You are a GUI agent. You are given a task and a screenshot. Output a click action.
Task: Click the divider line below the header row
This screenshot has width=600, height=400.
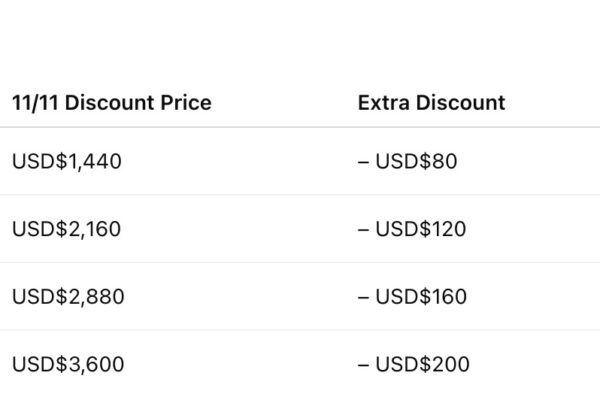[x=300, y=127]
